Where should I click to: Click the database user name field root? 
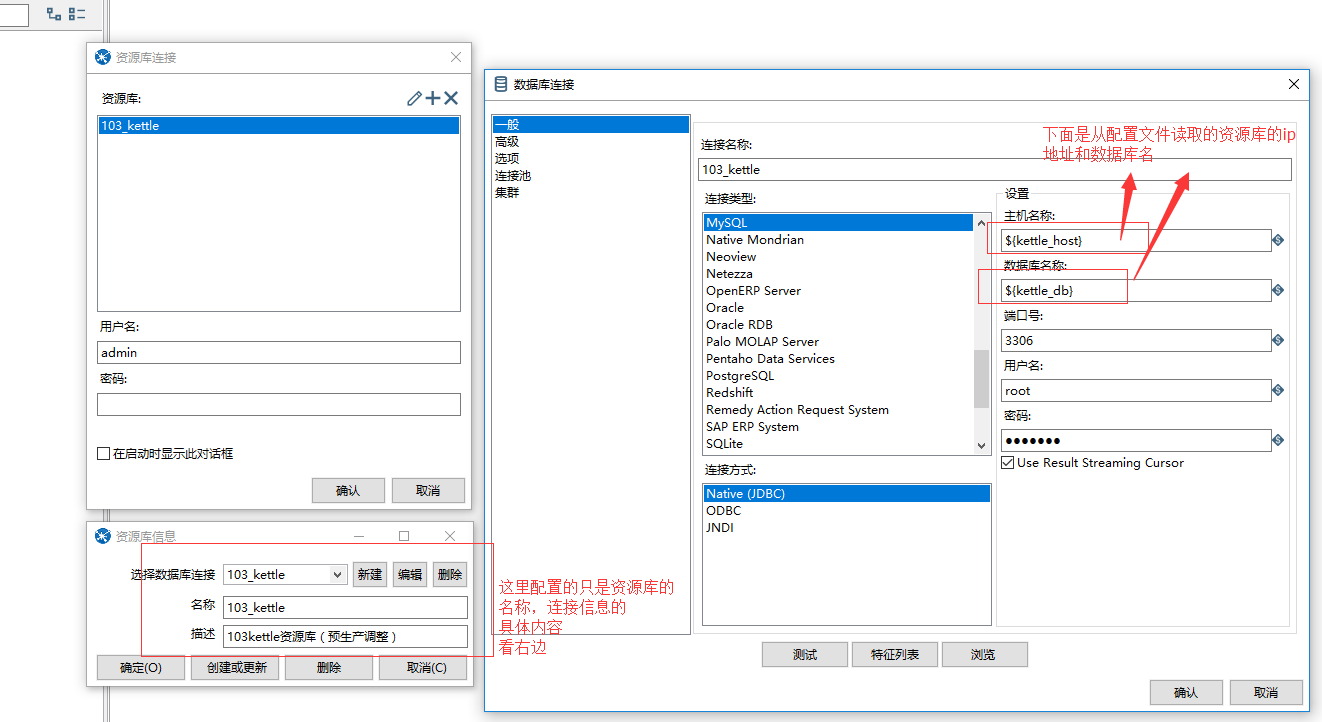[x=1136, y=390]
